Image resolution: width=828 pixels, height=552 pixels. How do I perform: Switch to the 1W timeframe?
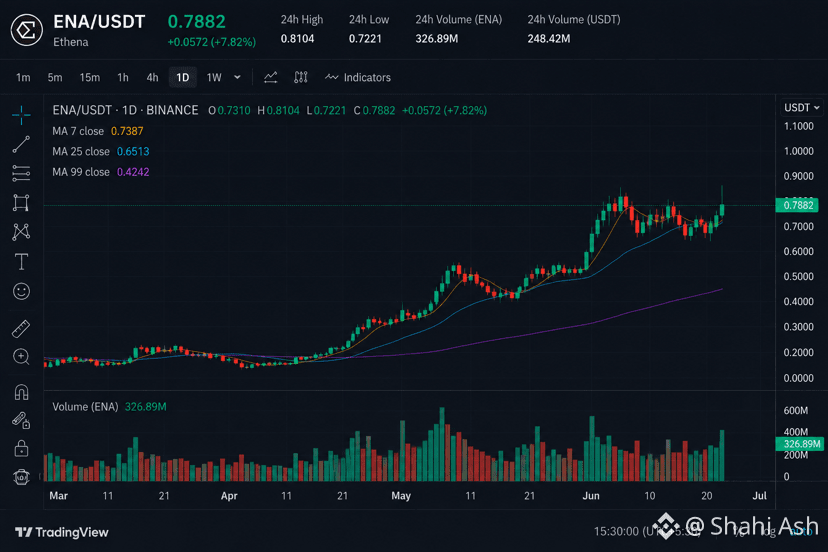tap(214, 78)
